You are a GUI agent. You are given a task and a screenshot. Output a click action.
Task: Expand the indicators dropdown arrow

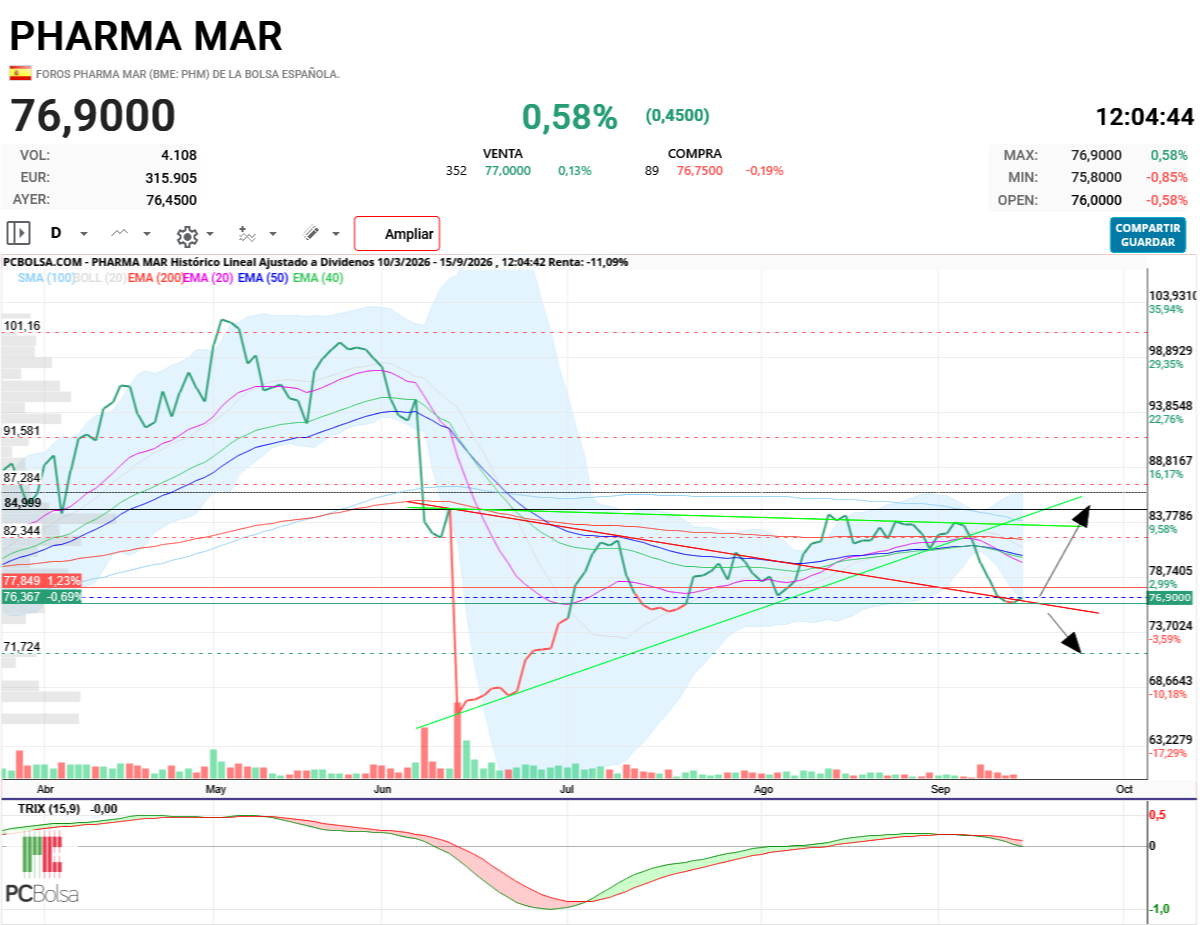tap(274, 234)
